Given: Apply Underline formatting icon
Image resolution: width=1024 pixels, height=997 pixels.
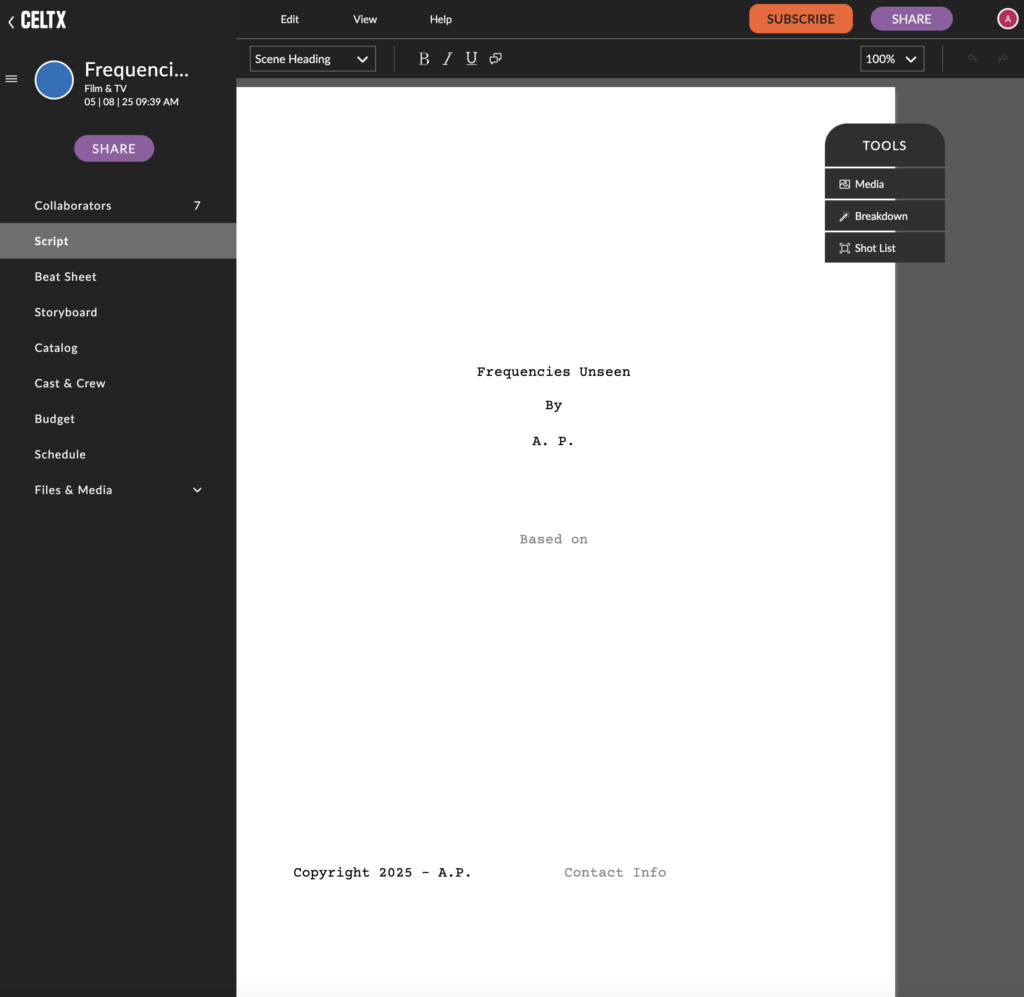Looking at the screenshot, I should click(x=471, y=59).
